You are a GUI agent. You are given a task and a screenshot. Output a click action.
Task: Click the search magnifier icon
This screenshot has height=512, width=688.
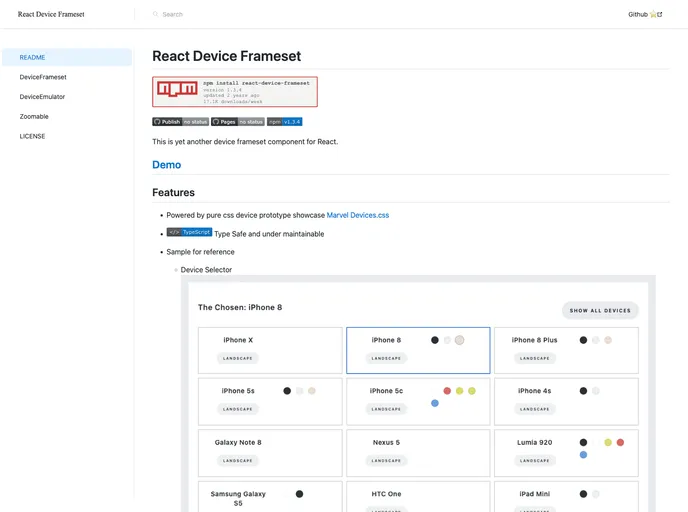pos(155,14)
